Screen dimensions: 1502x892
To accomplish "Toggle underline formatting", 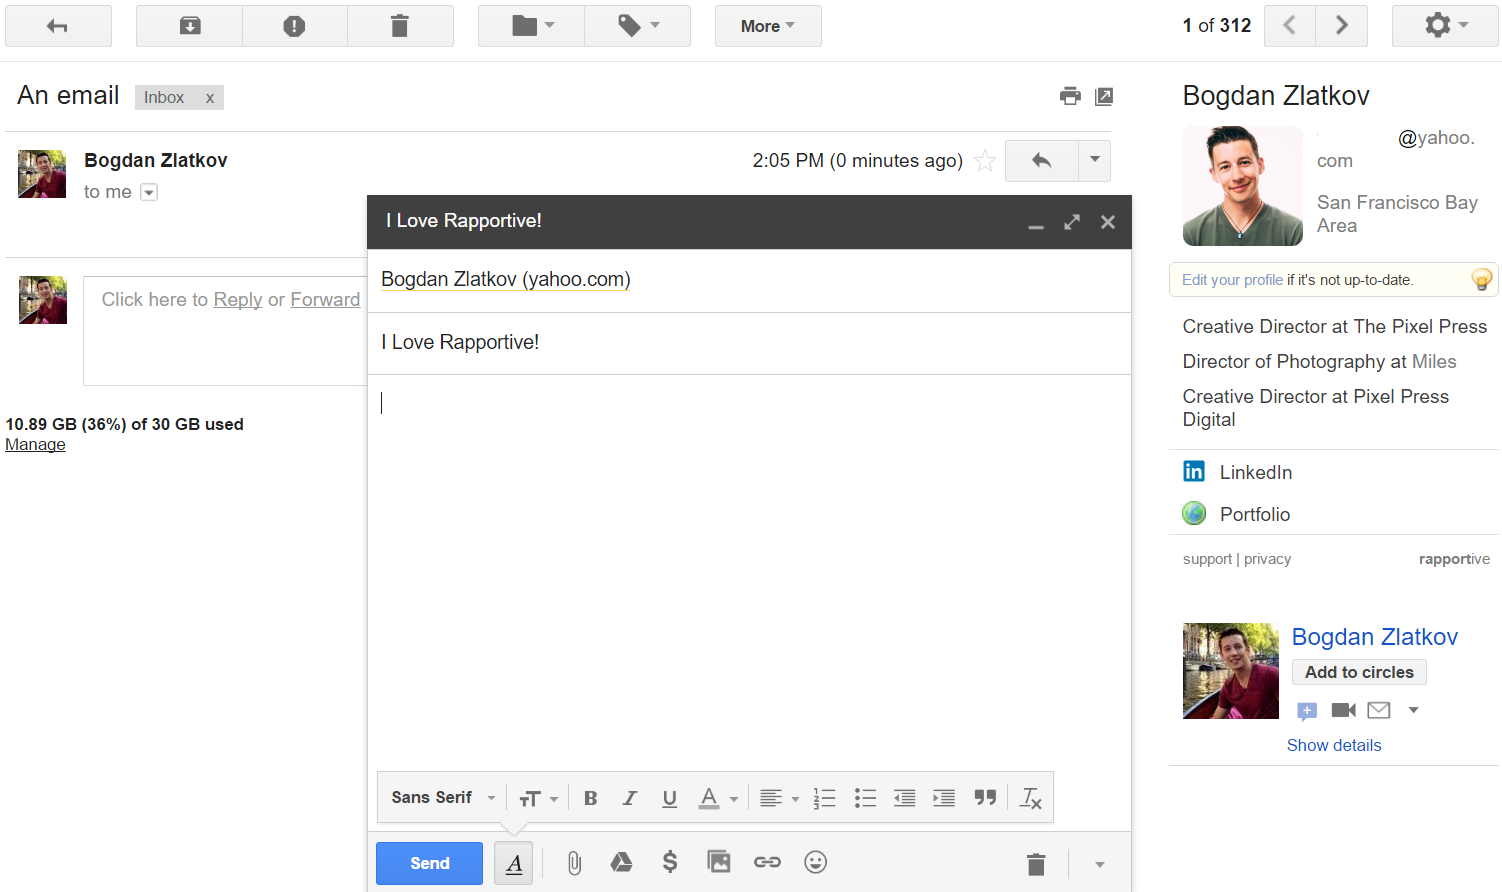I will [x=670, y=798].
